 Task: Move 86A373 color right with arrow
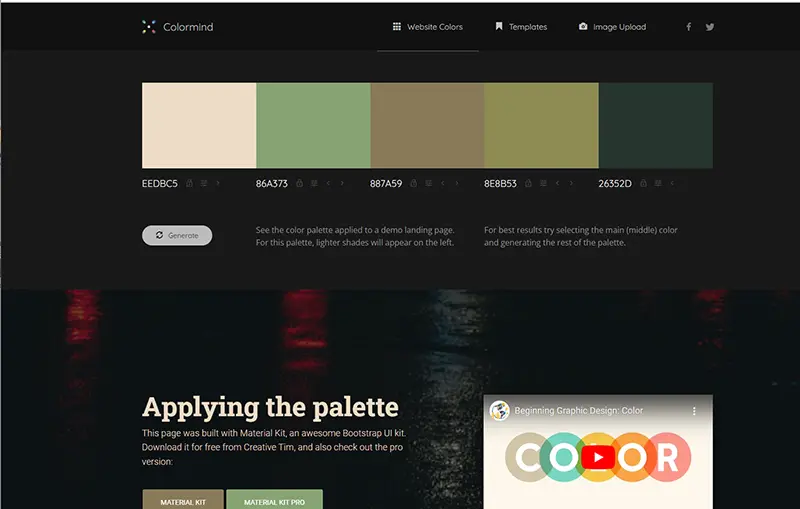pos(342,183)
